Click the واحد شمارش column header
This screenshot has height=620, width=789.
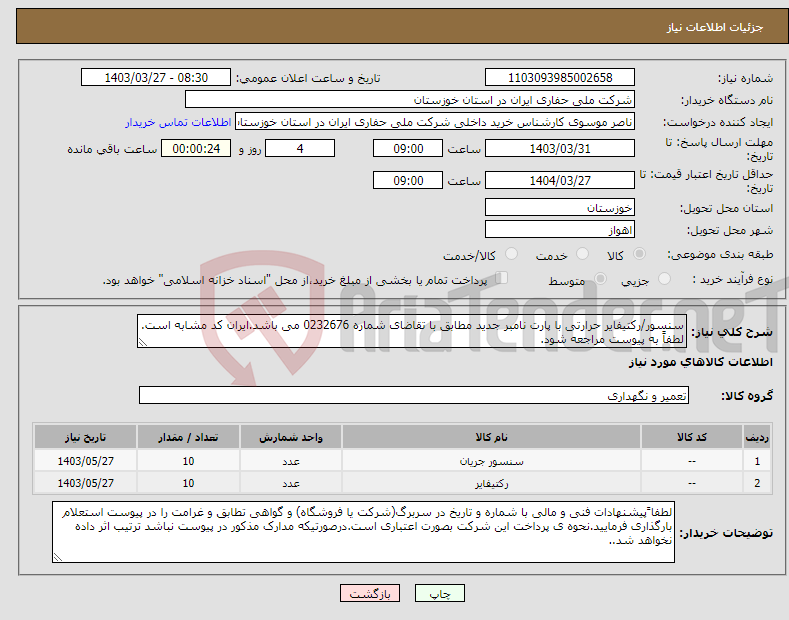click(x=291, y=437)
